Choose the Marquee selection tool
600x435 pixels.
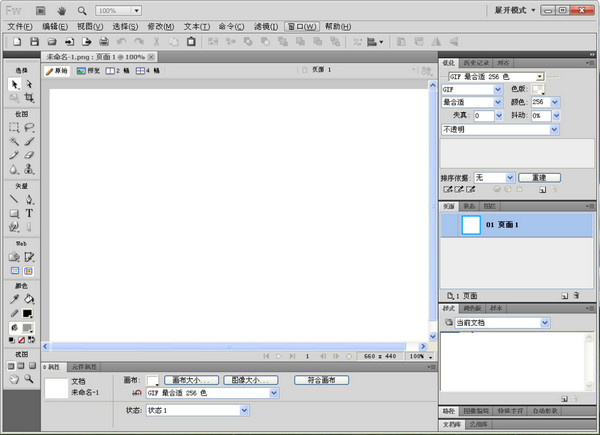tap(14, 128)
